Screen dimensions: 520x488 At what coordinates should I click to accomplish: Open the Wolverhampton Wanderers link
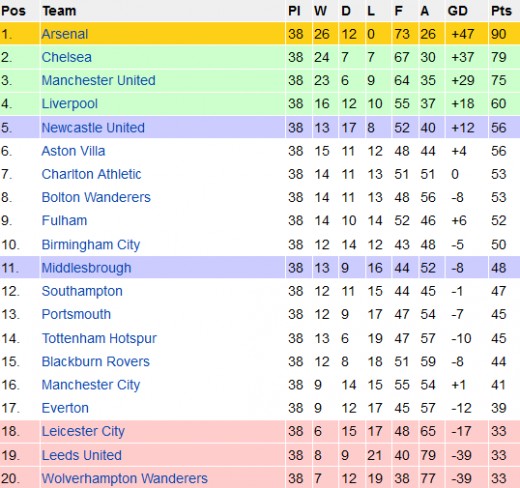[x=125, y=479]
